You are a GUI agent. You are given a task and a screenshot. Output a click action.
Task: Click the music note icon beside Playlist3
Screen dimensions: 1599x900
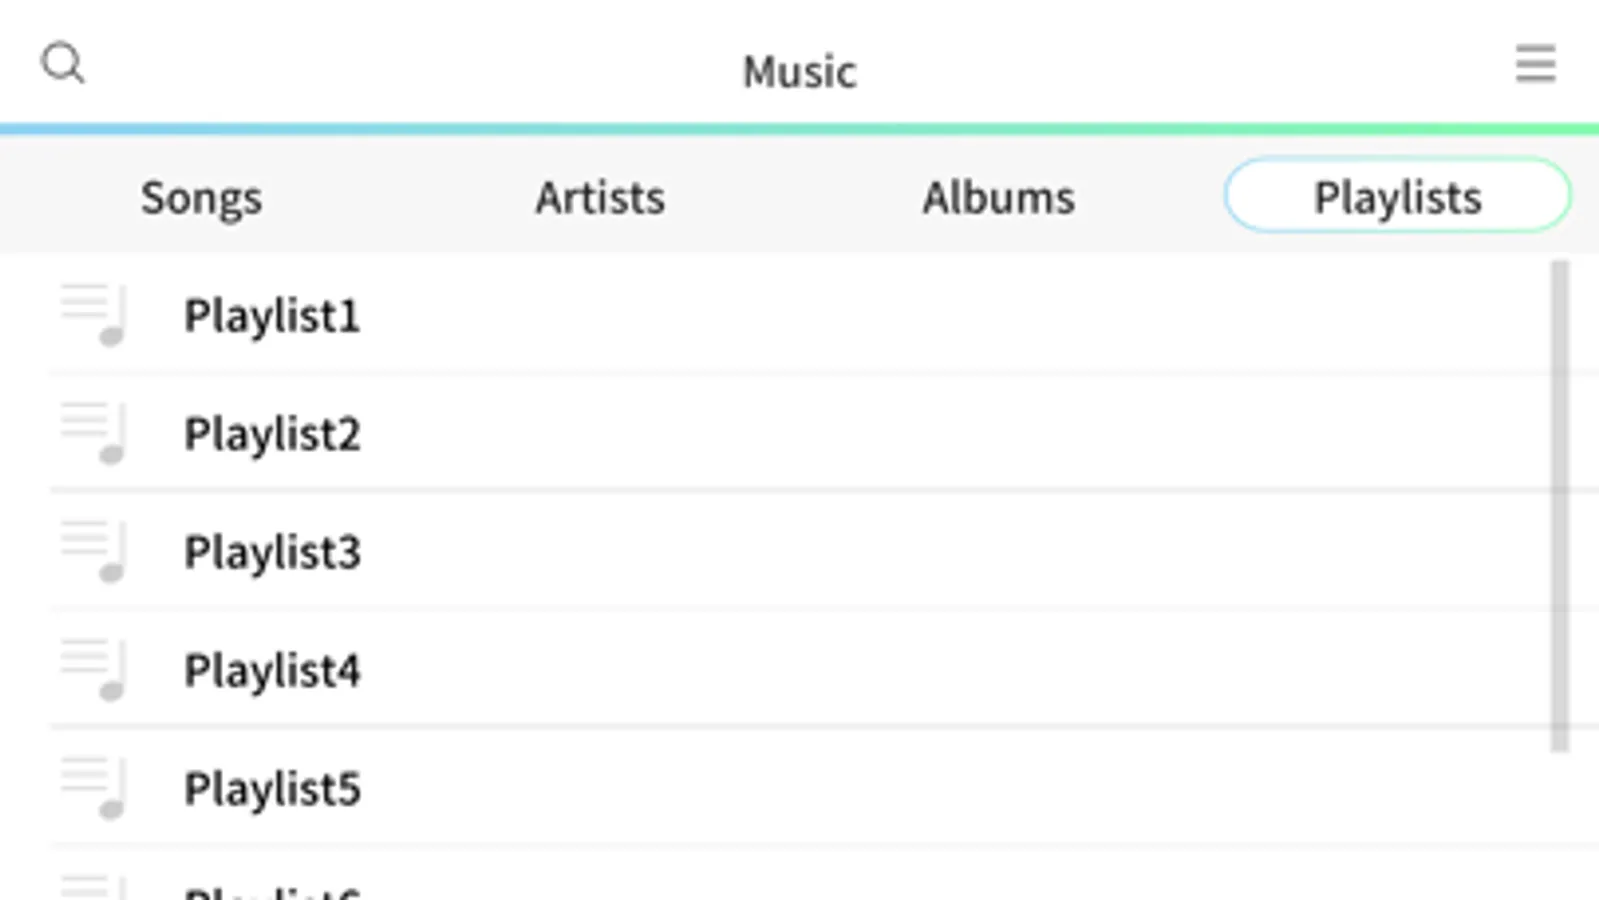point(94,551)
